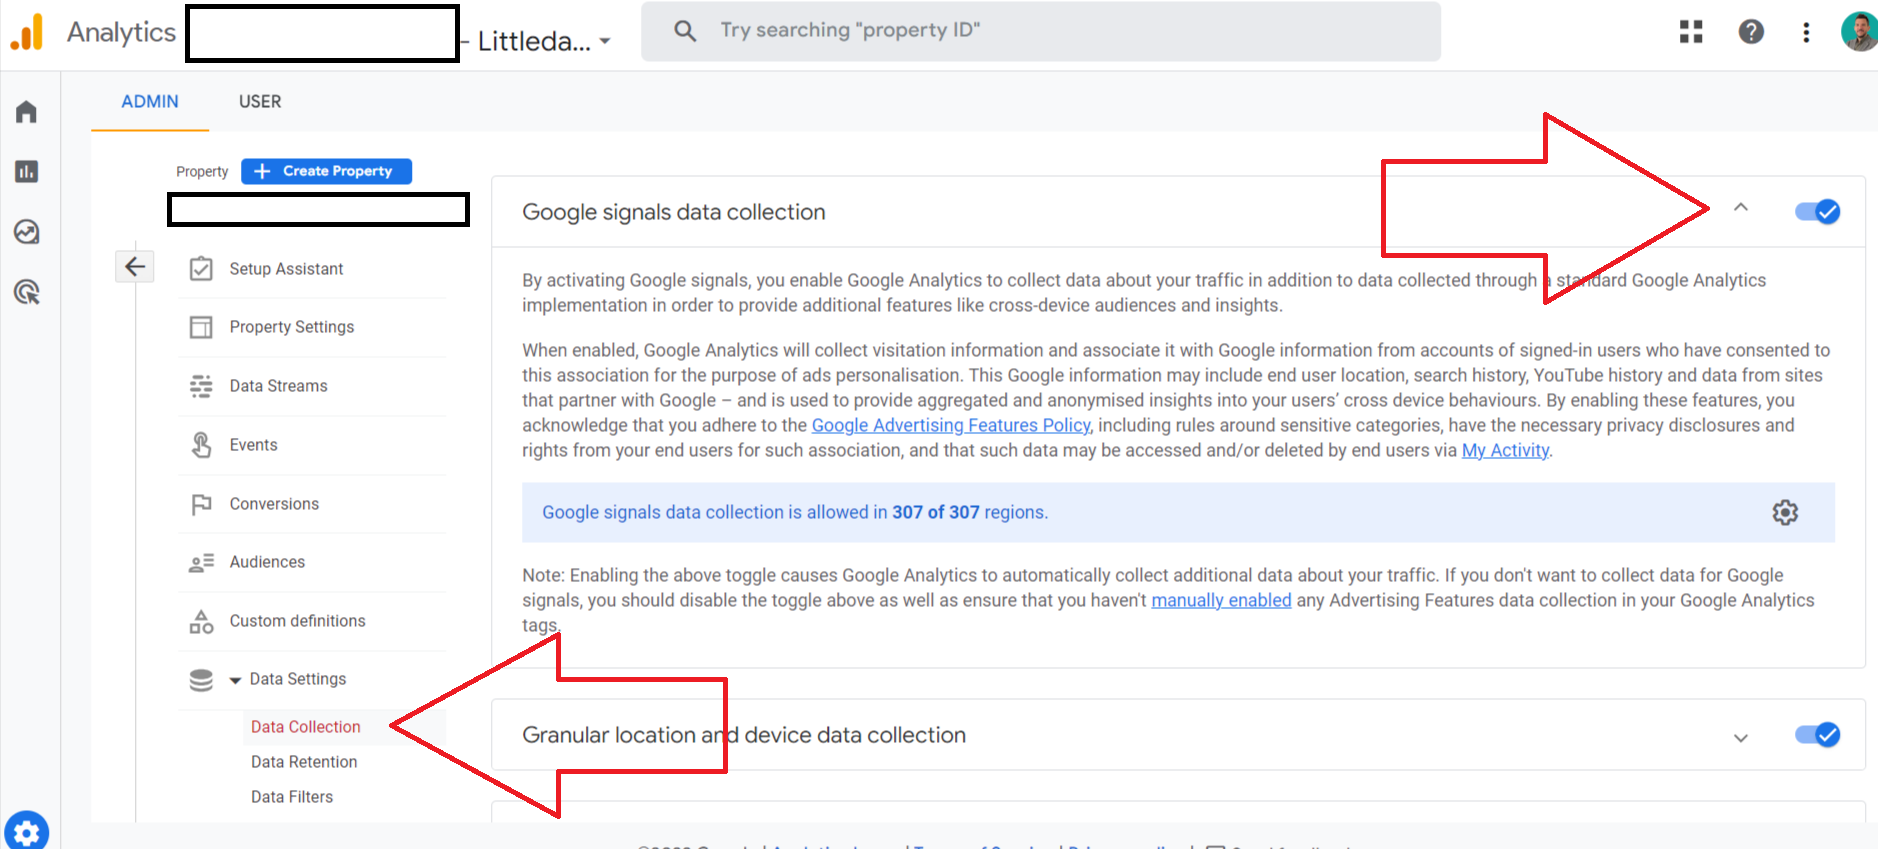Screen dimensions: 1878x851
Task: Click the 307 of 307 regions notice
Action: tap(1178, 513)
